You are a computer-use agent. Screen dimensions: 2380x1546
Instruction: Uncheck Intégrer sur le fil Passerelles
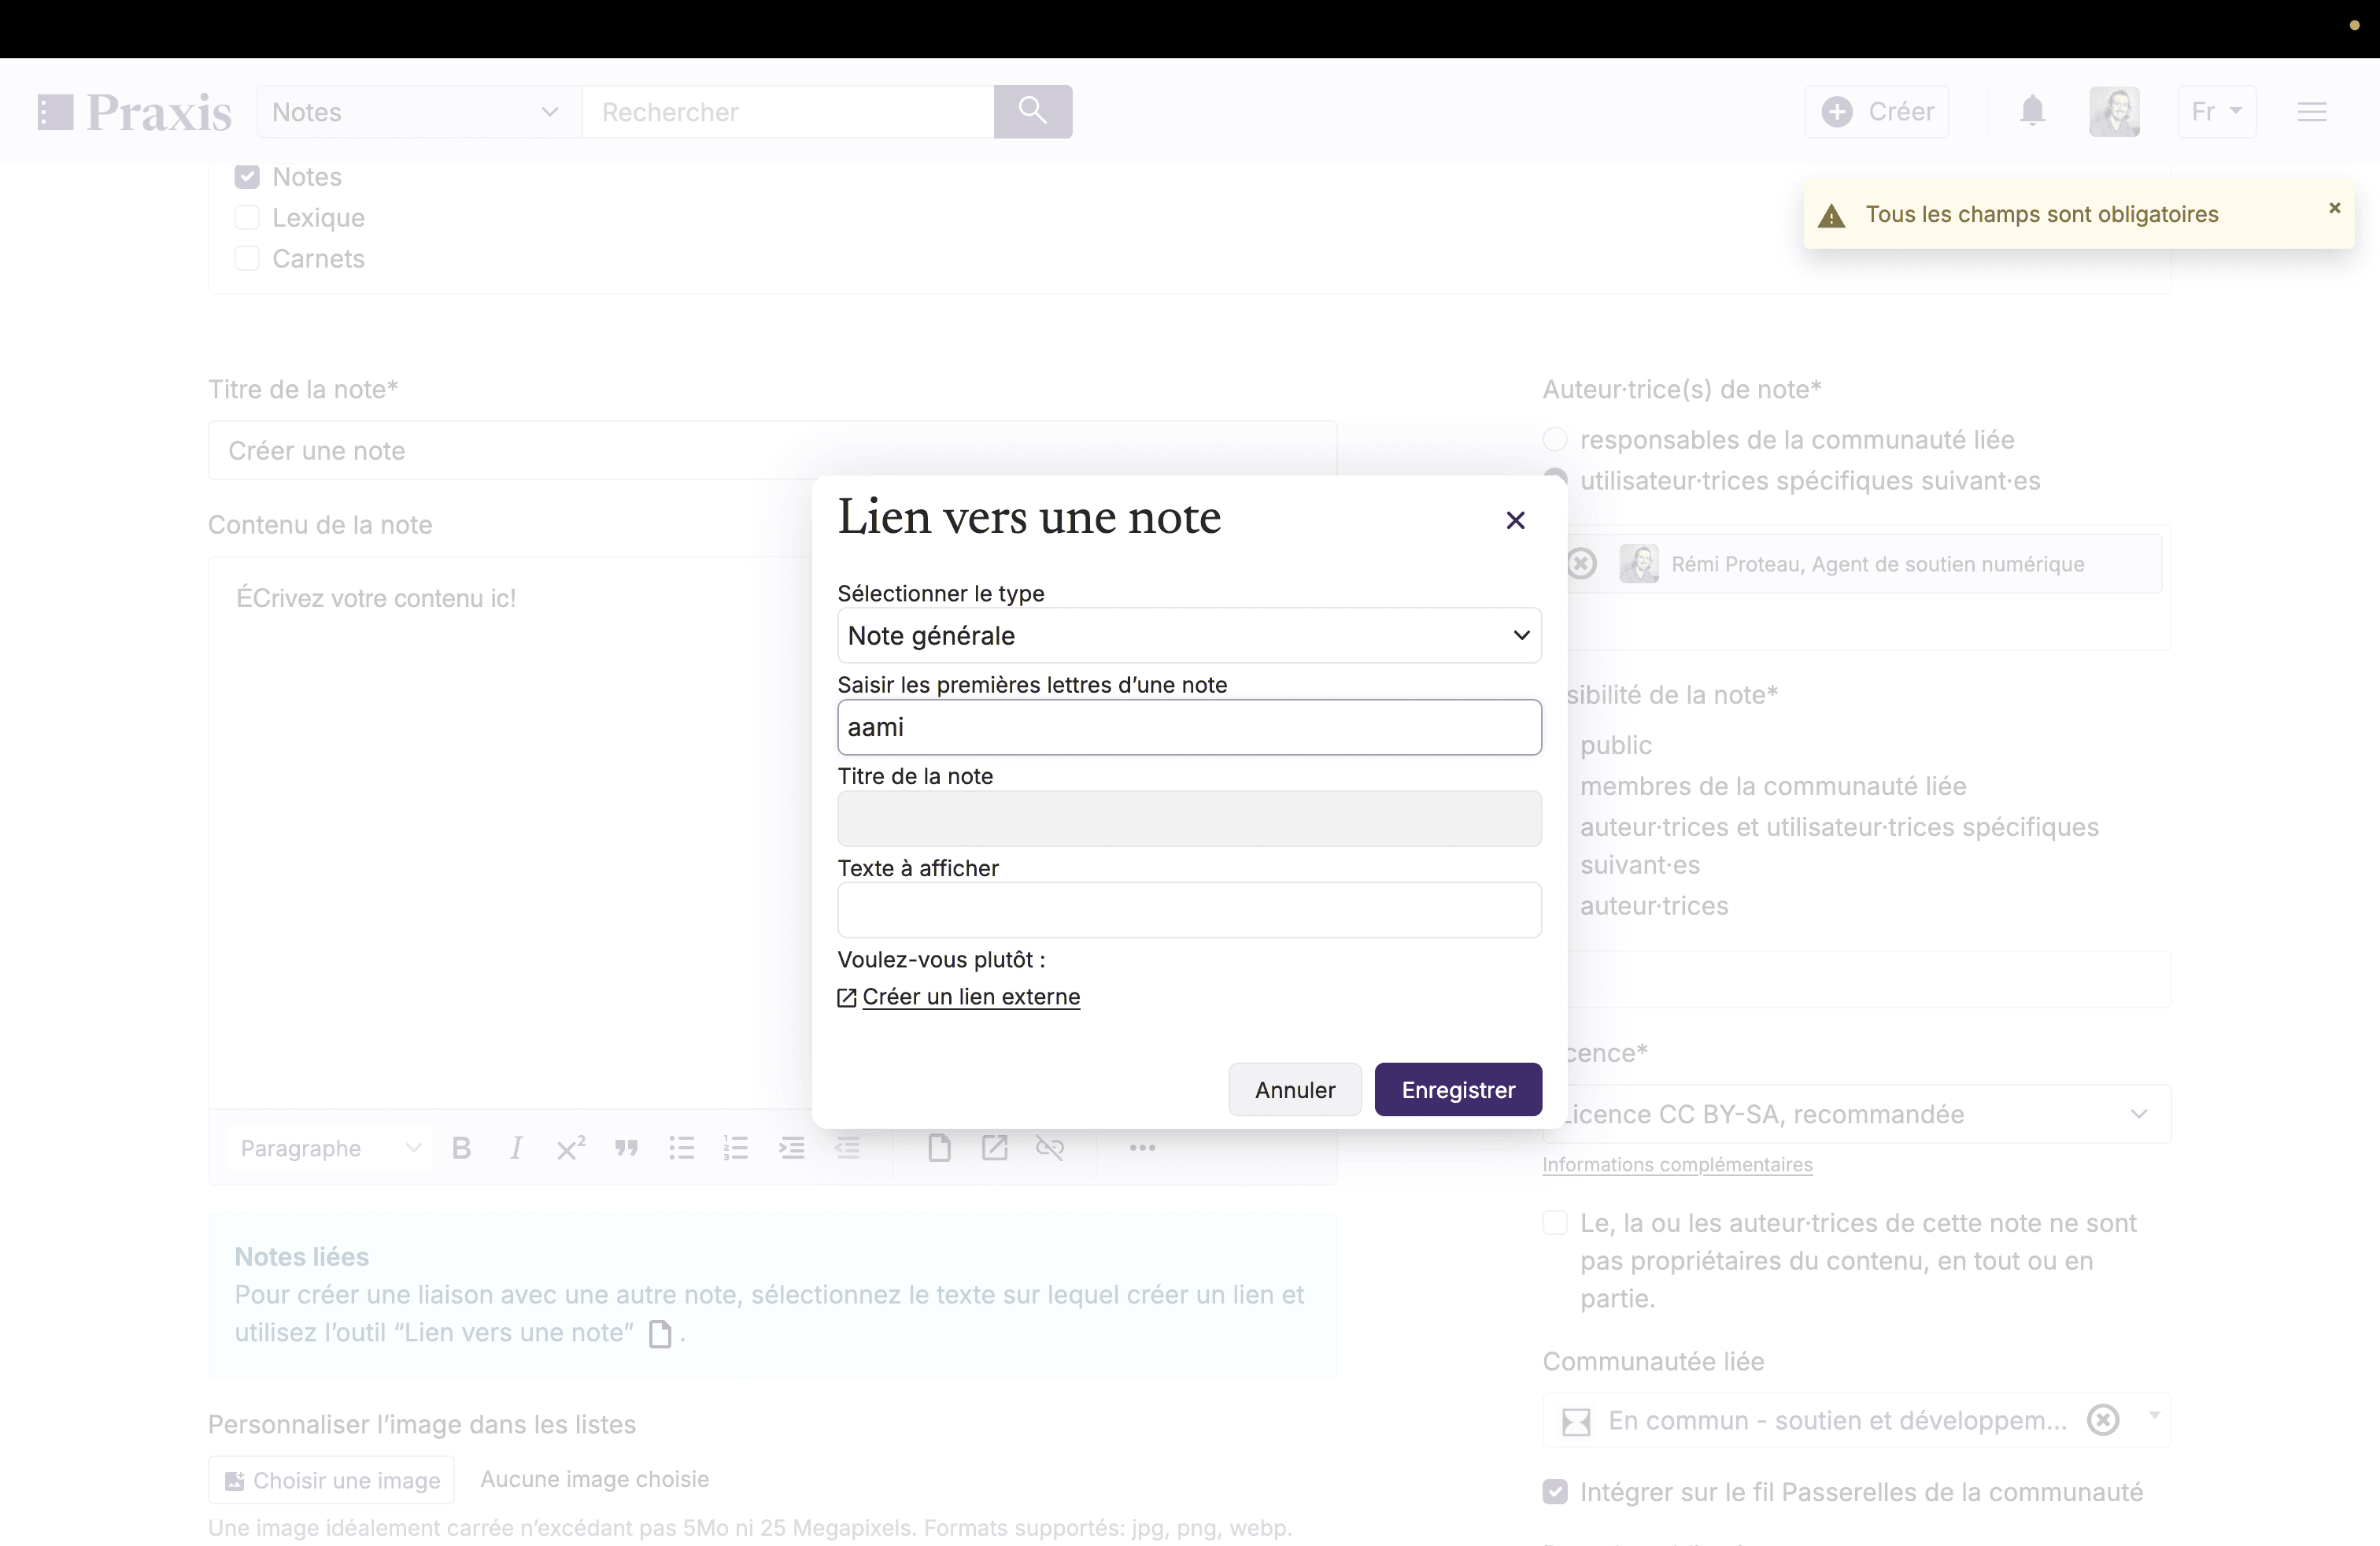pos(1555,1492)
